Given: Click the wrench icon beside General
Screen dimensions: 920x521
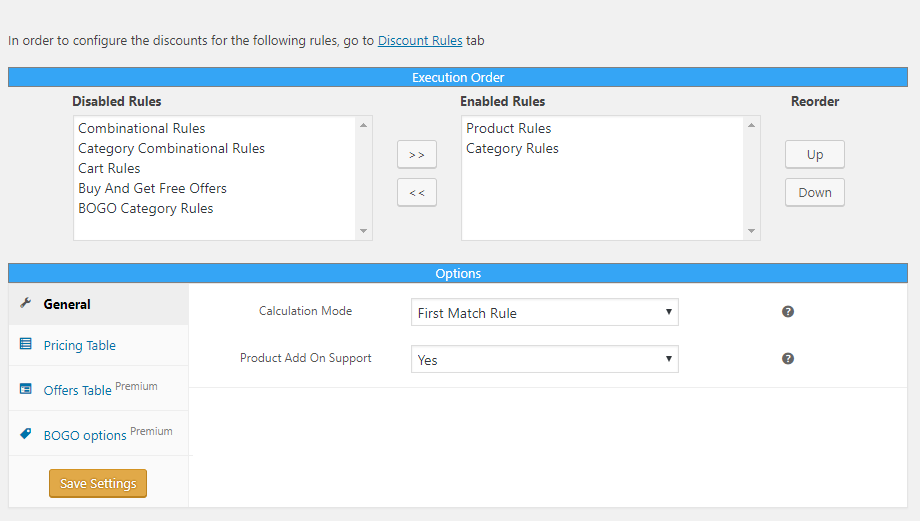Looking at the screenshot, I should pyautogui.click(x=26, y=303).
